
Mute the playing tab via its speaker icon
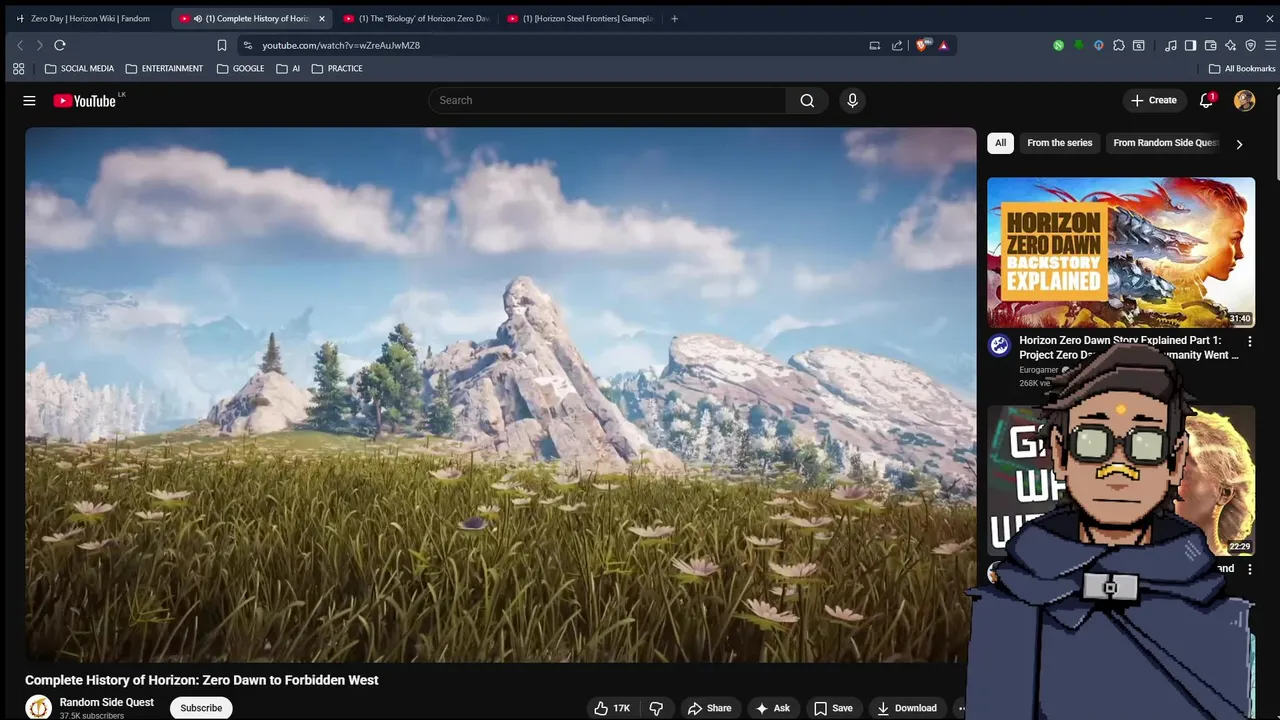[x=198, y=18]
